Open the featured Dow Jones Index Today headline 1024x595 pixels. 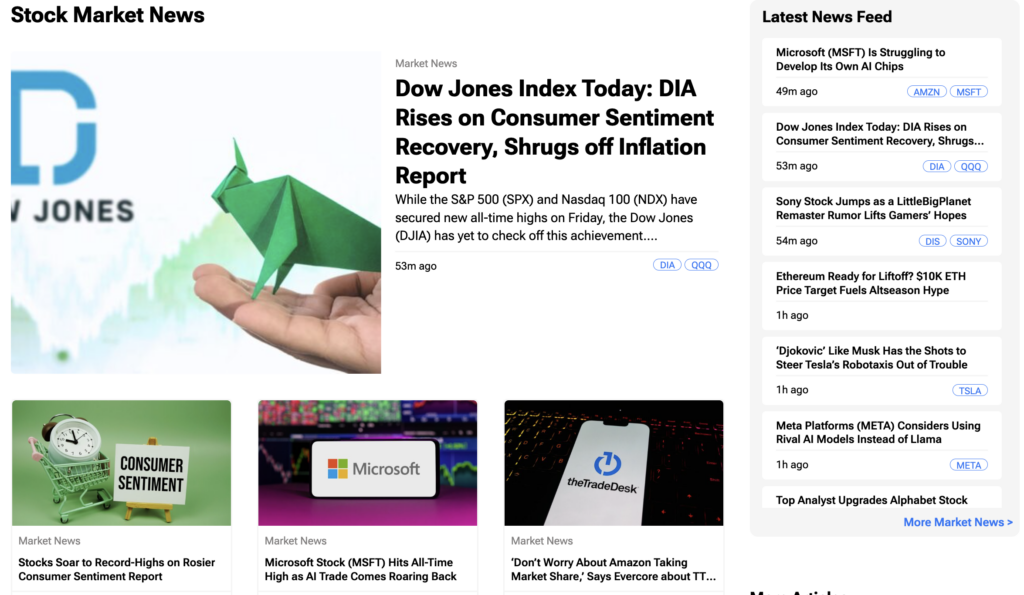pos(554,132)
